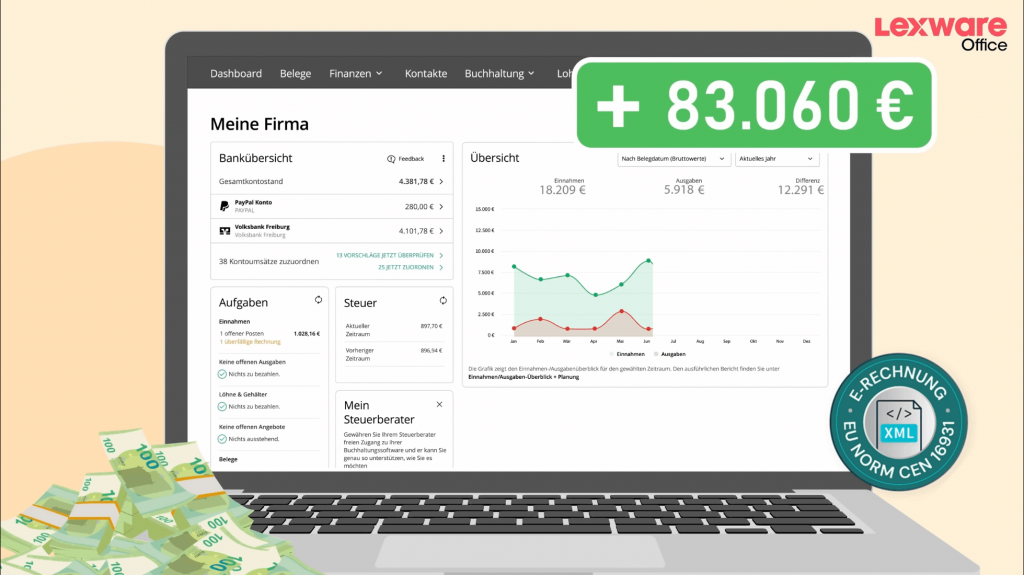Screen dimensions: 1024x575
Task: Click the Lexware Office logo
Action: point(940,34)
